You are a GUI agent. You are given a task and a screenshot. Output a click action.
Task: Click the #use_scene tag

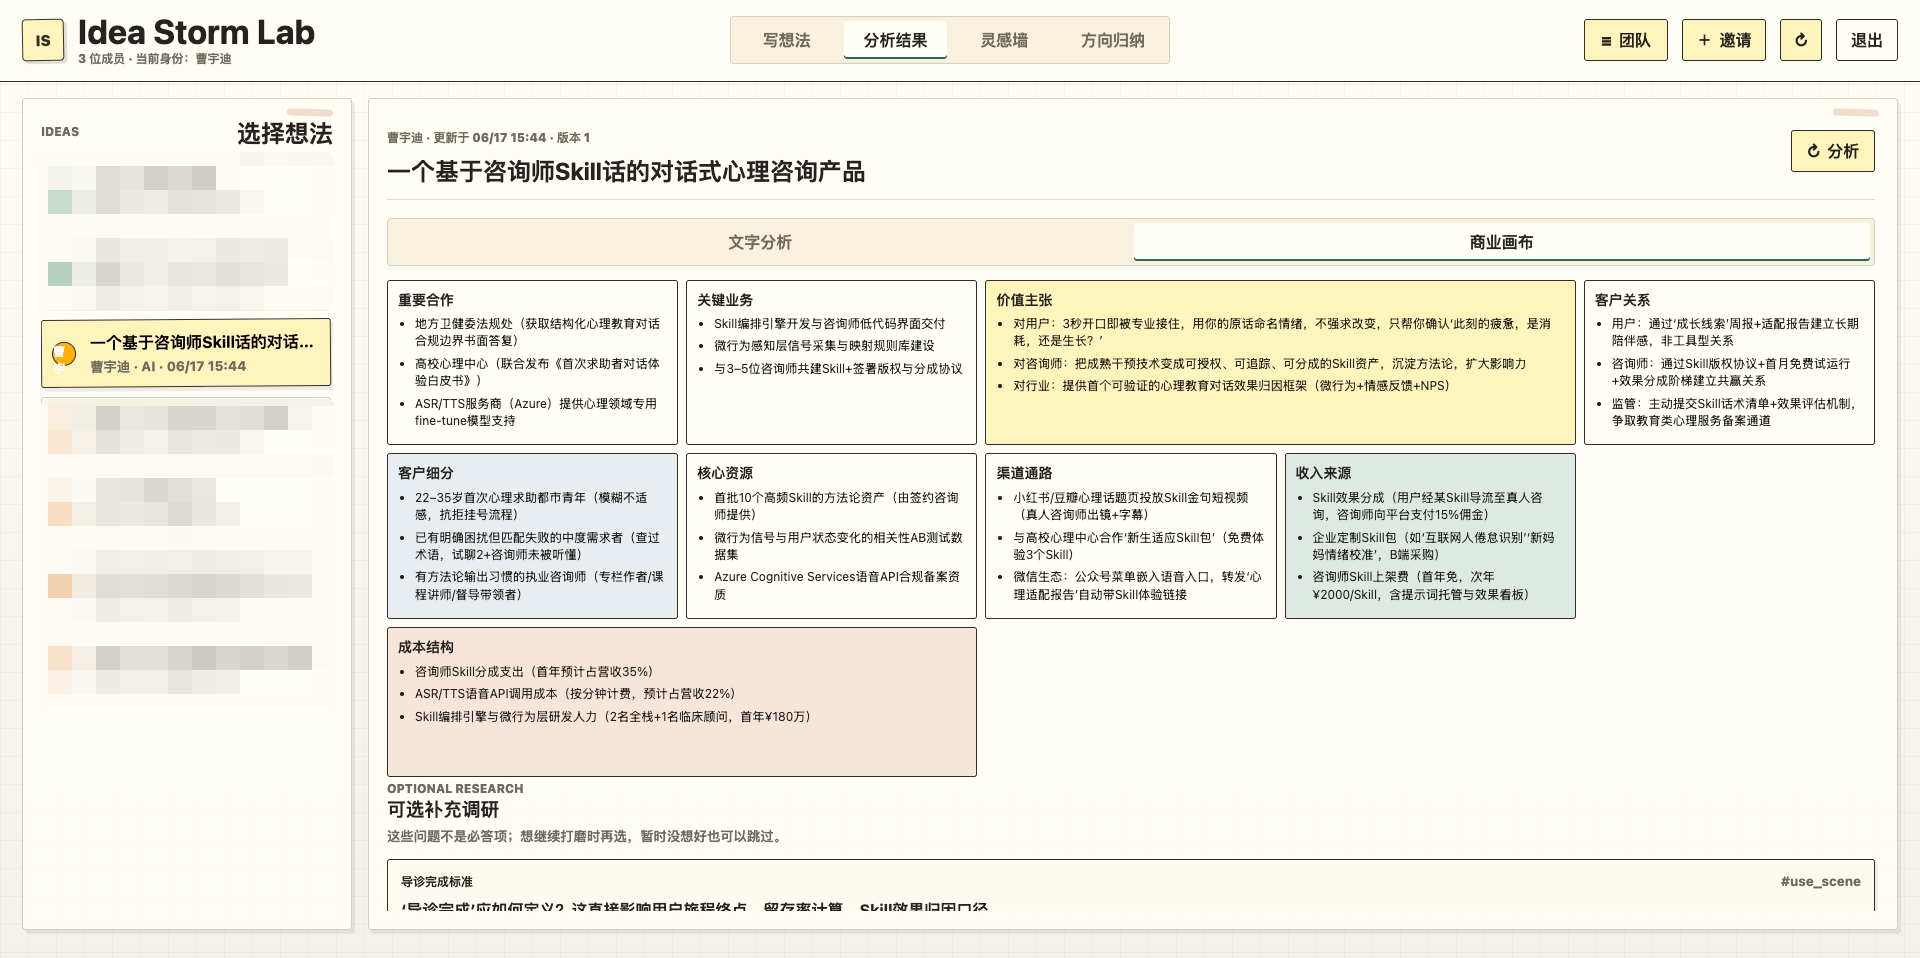(1820, 881)
